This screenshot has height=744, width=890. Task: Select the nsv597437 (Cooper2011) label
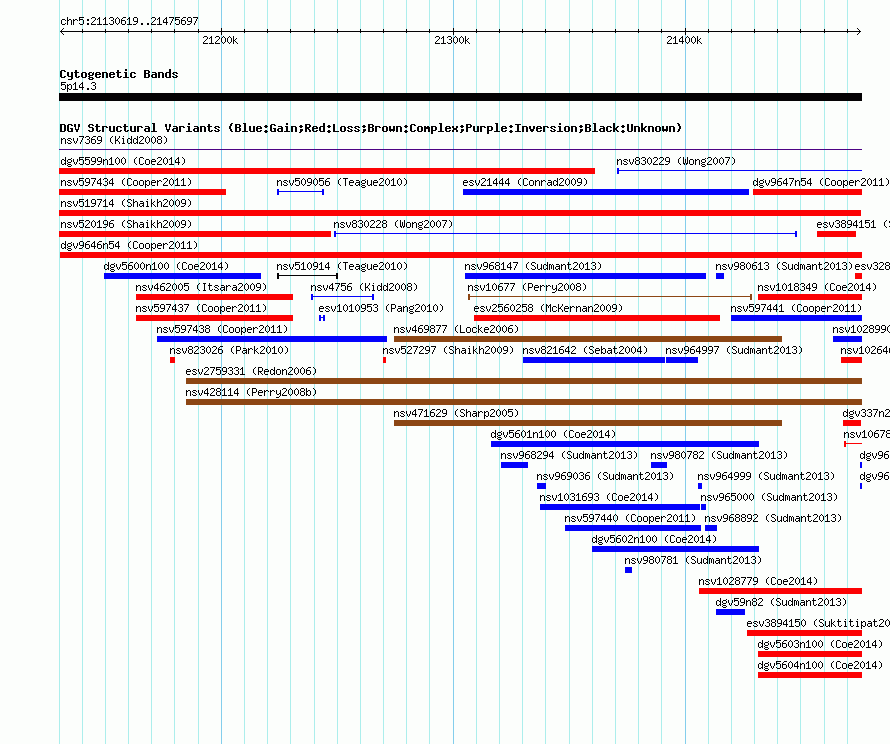point(201,308)
